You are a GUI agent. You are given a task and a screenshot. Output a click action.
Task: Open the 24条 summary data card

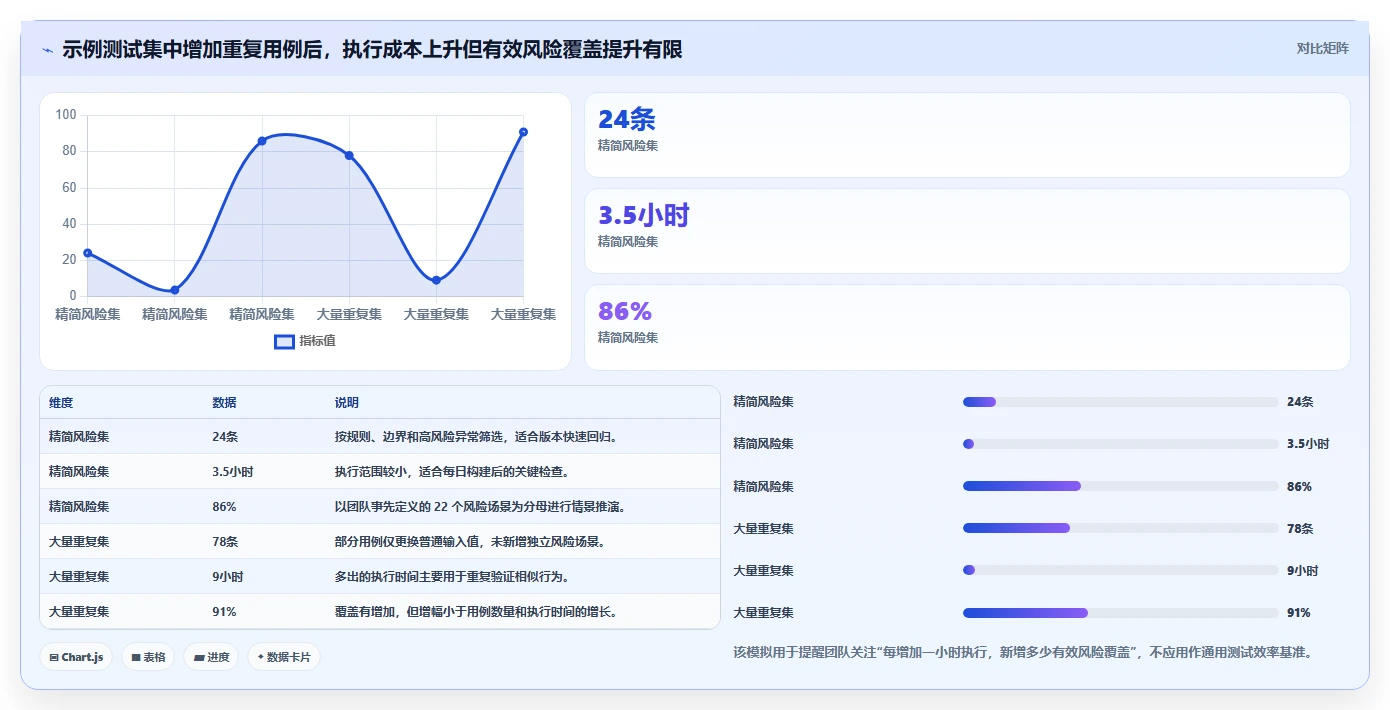click(x=967, y=135)
